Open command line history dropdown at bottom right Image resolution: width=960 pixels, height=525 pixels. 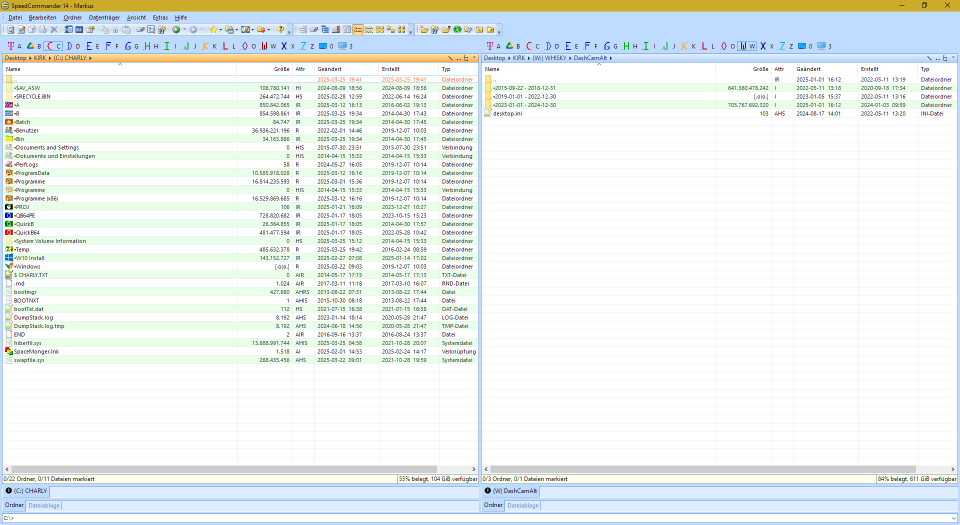click(x=953, y=518)
